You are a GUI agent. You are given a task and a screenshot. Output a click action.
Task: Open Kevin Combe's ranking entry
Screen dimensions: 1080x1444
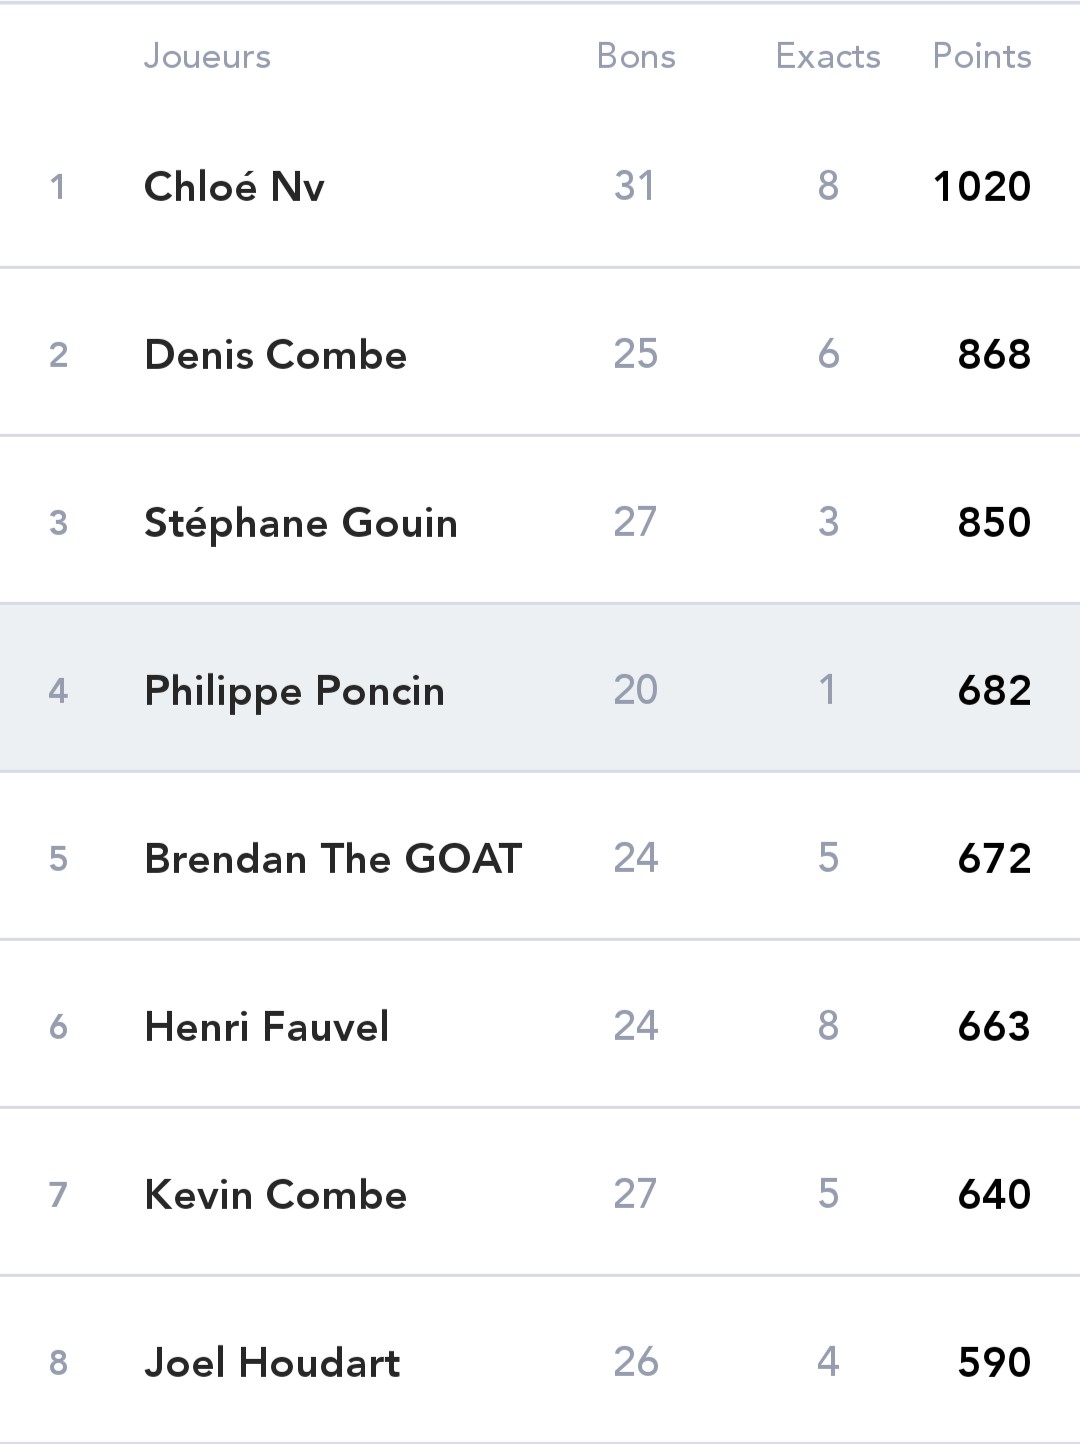tap(540, 1192)
